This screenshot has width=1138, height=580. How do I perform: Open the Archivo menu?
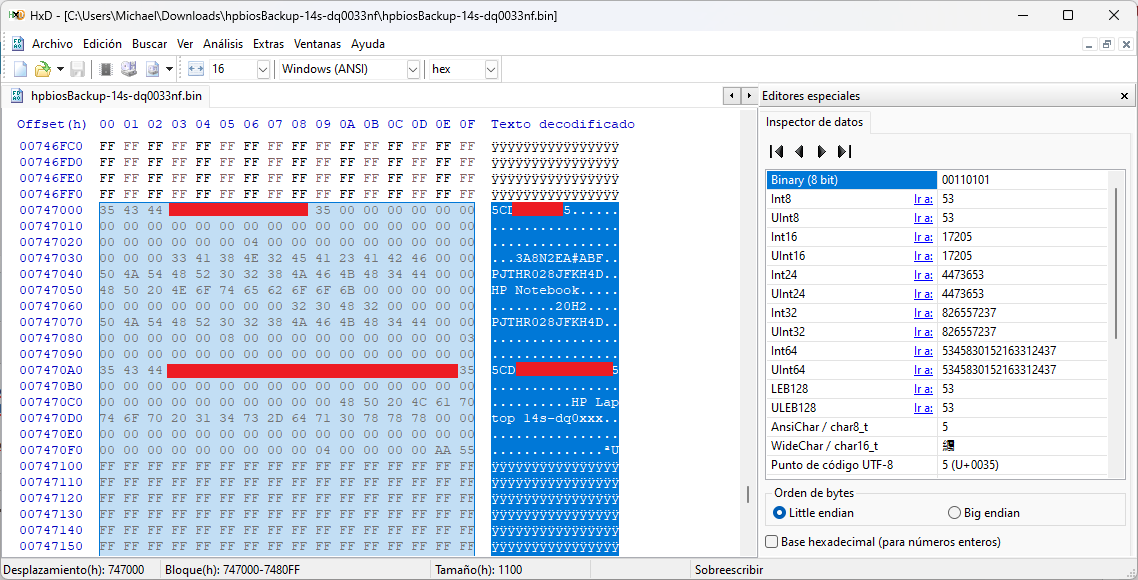coord(52,44)
